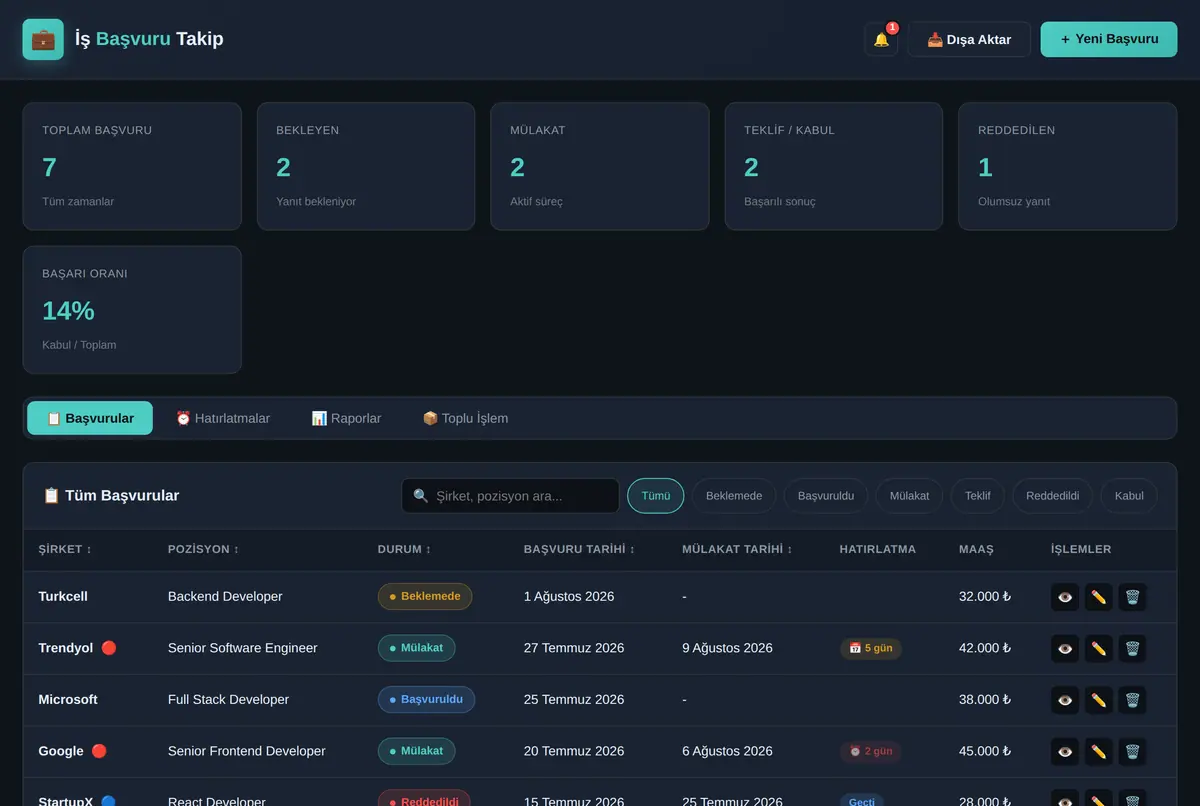Click the 2 gün reminder badge
1200x806 pixels.
coord(871,751)
